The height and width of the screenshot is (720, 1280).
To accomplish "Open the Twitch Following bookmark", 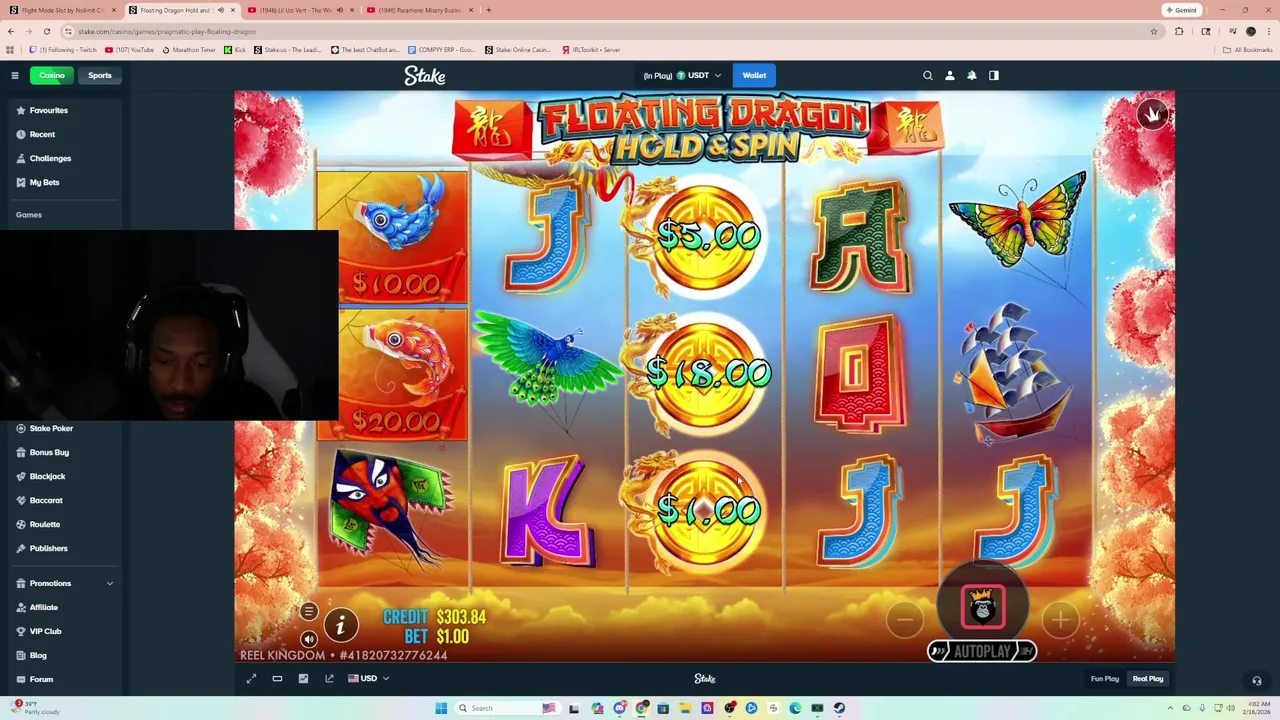I will 63,49.
